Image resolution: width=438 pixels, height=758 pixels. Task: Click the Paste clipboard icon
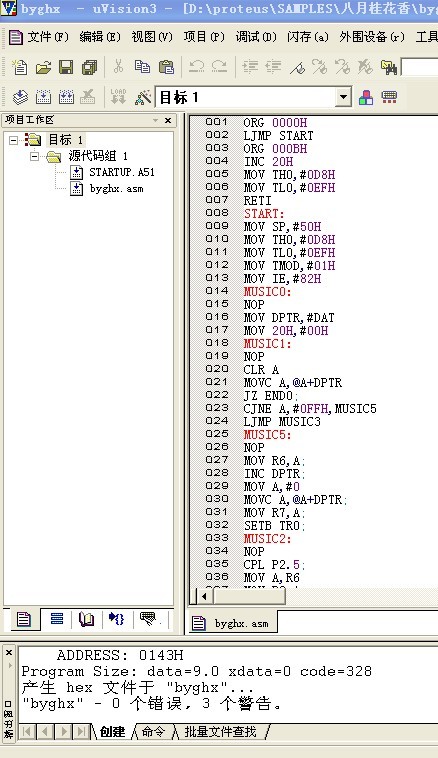166,67
